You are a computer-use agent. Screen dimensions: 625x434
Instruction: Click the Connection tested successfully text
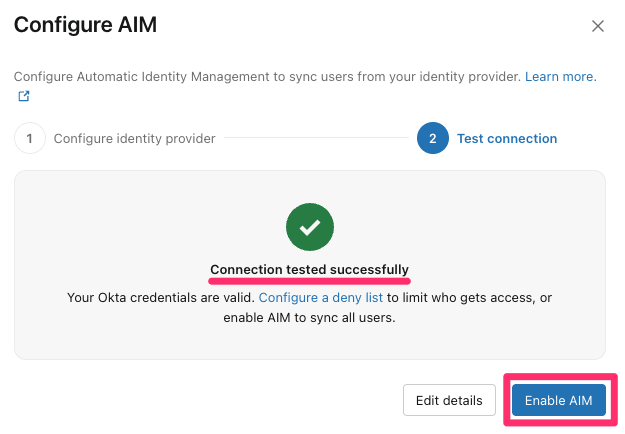click(x=309, y=270)
